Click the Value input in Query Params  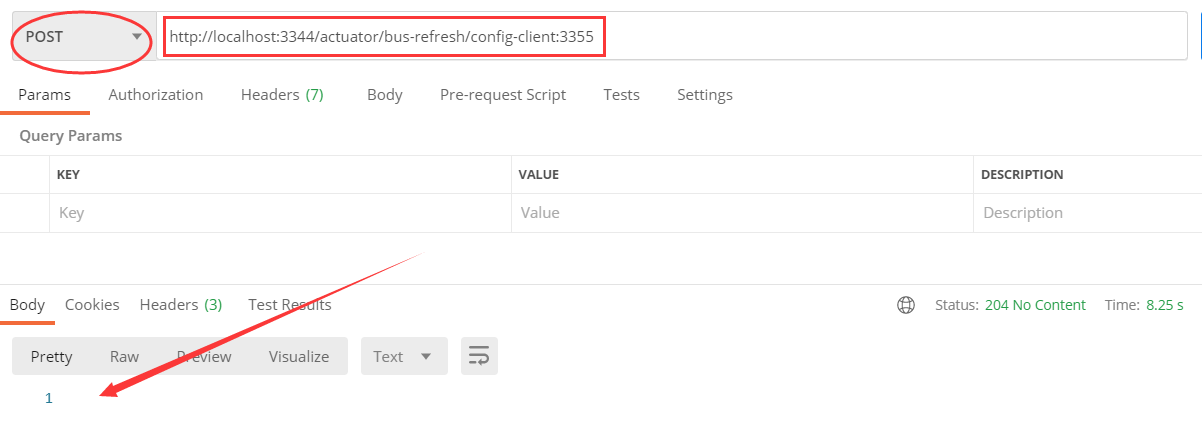tap(742, 213)
